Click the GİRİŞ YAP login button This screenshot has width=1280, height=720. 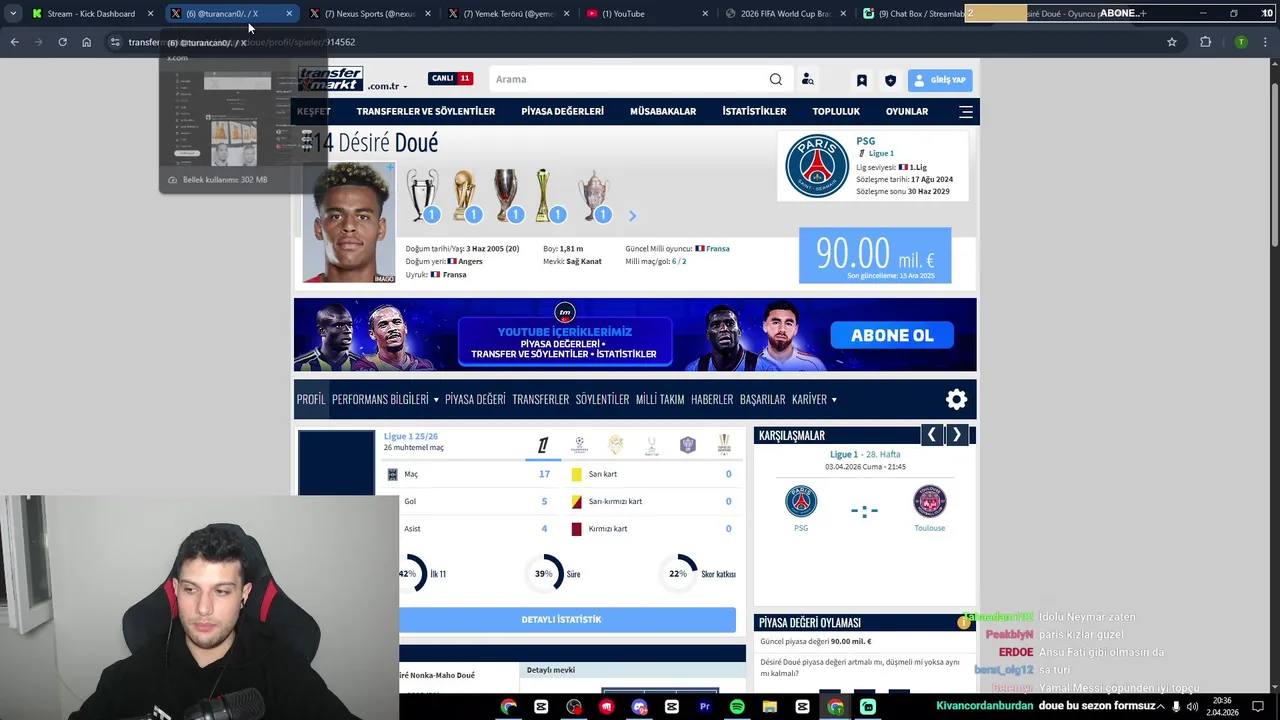click(x=940, y=80)
